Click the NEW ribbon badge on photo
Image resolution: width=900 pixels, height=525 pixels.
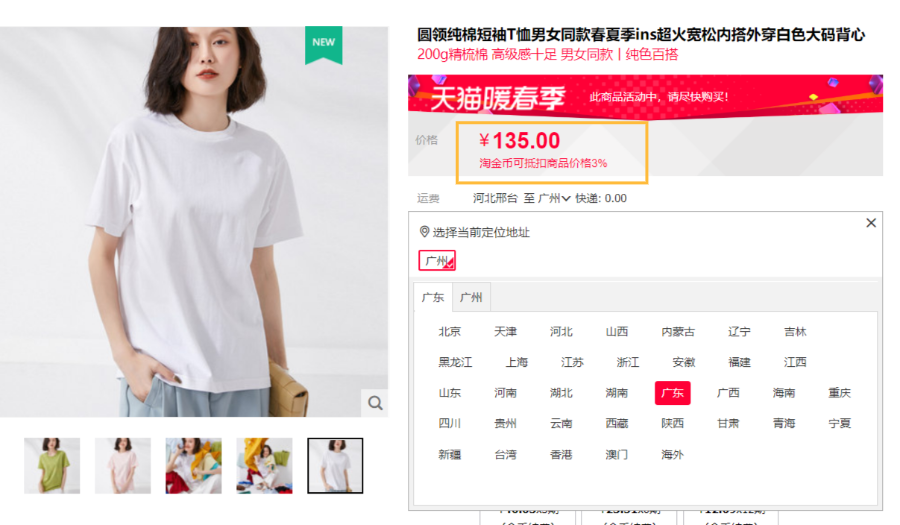pyautogui.click(x=324, y=45)
